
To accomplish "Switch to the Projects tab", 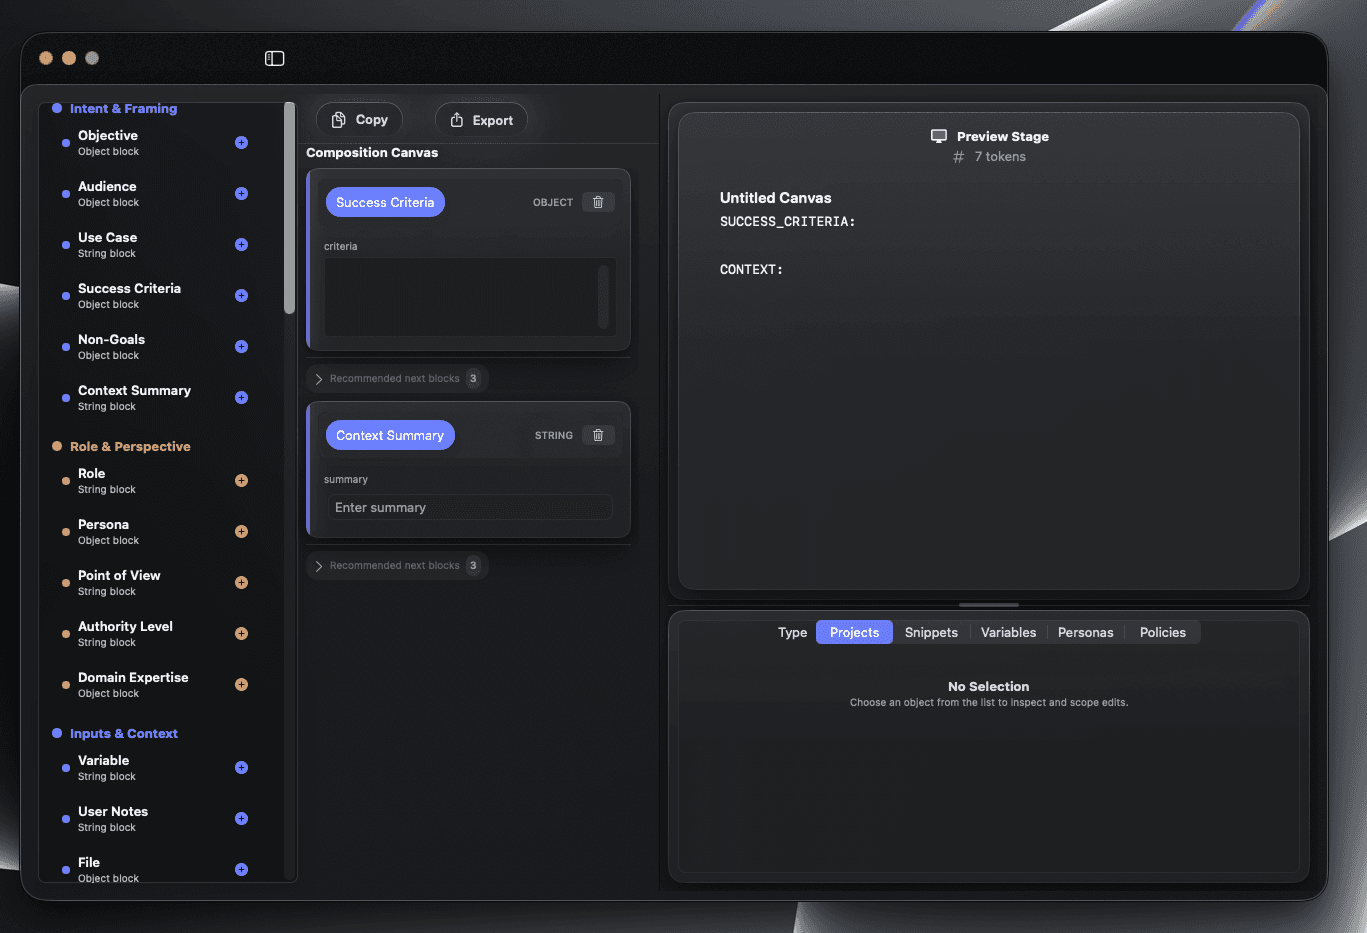I will 854,633.
